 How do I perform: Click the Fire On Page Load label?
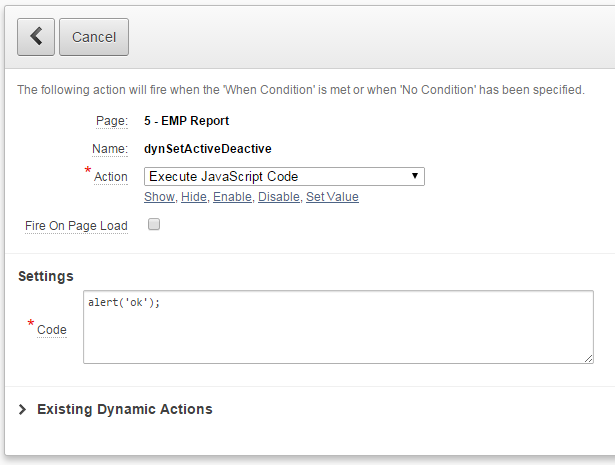click(x=76, y=226)
